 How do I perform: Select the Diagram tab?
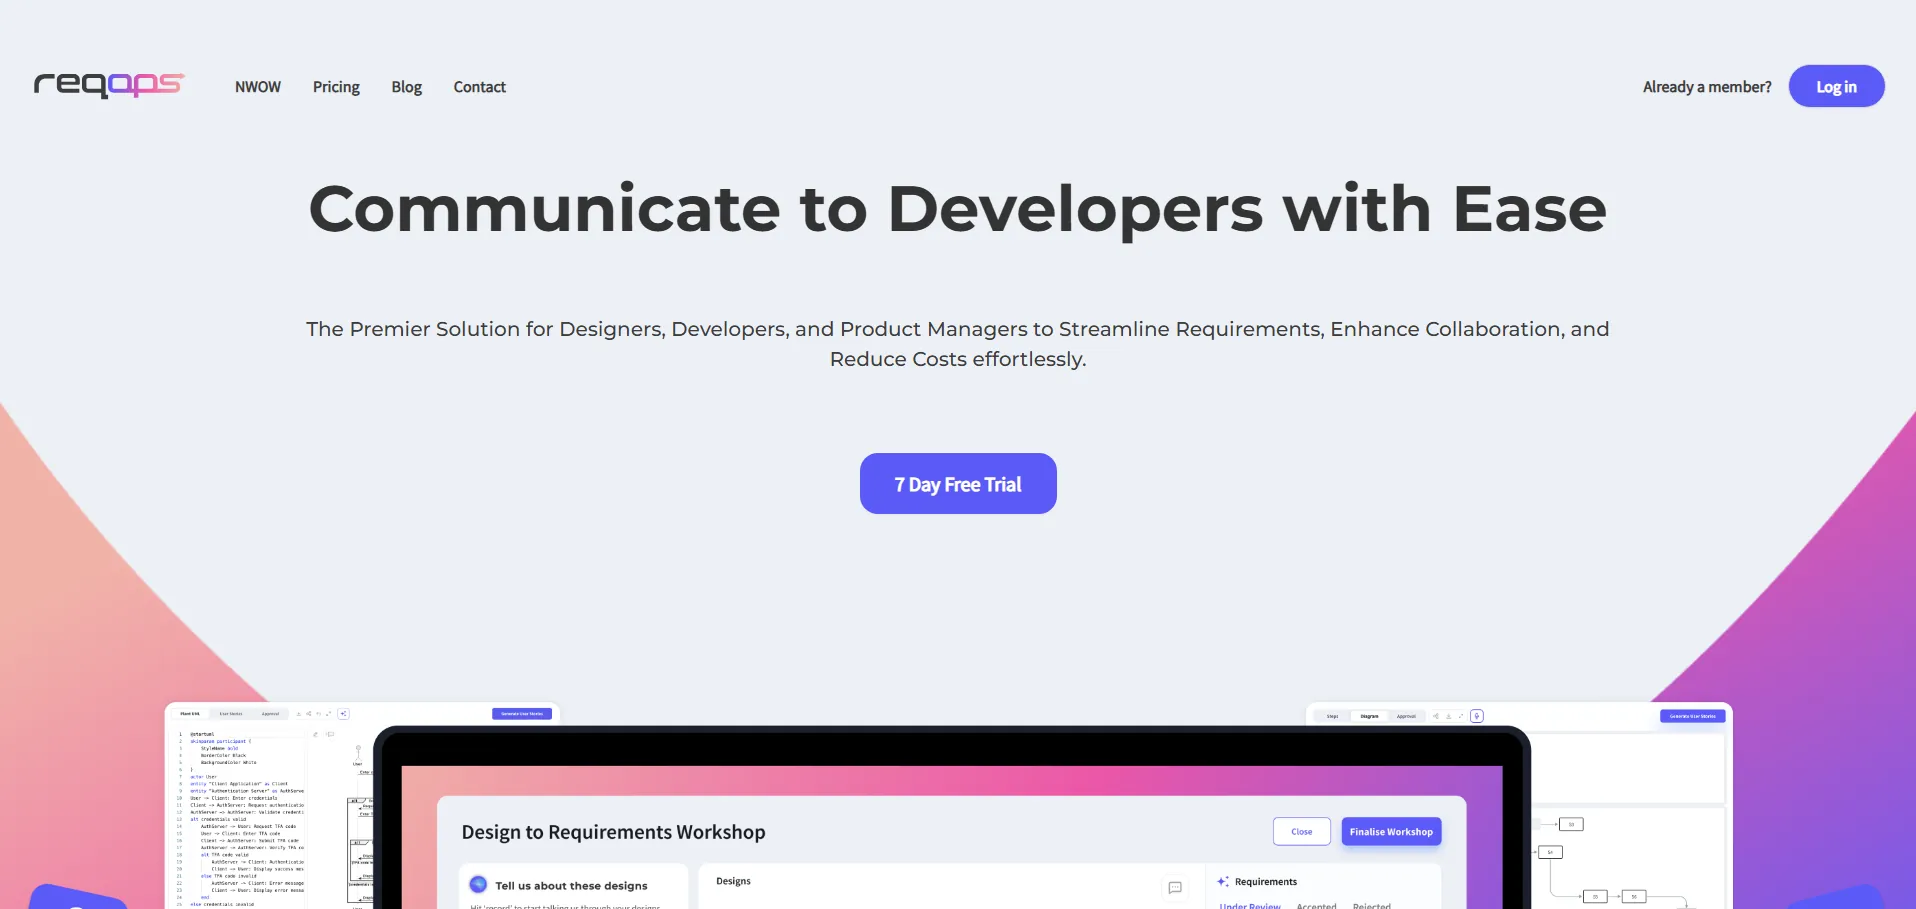[1369, 716]
